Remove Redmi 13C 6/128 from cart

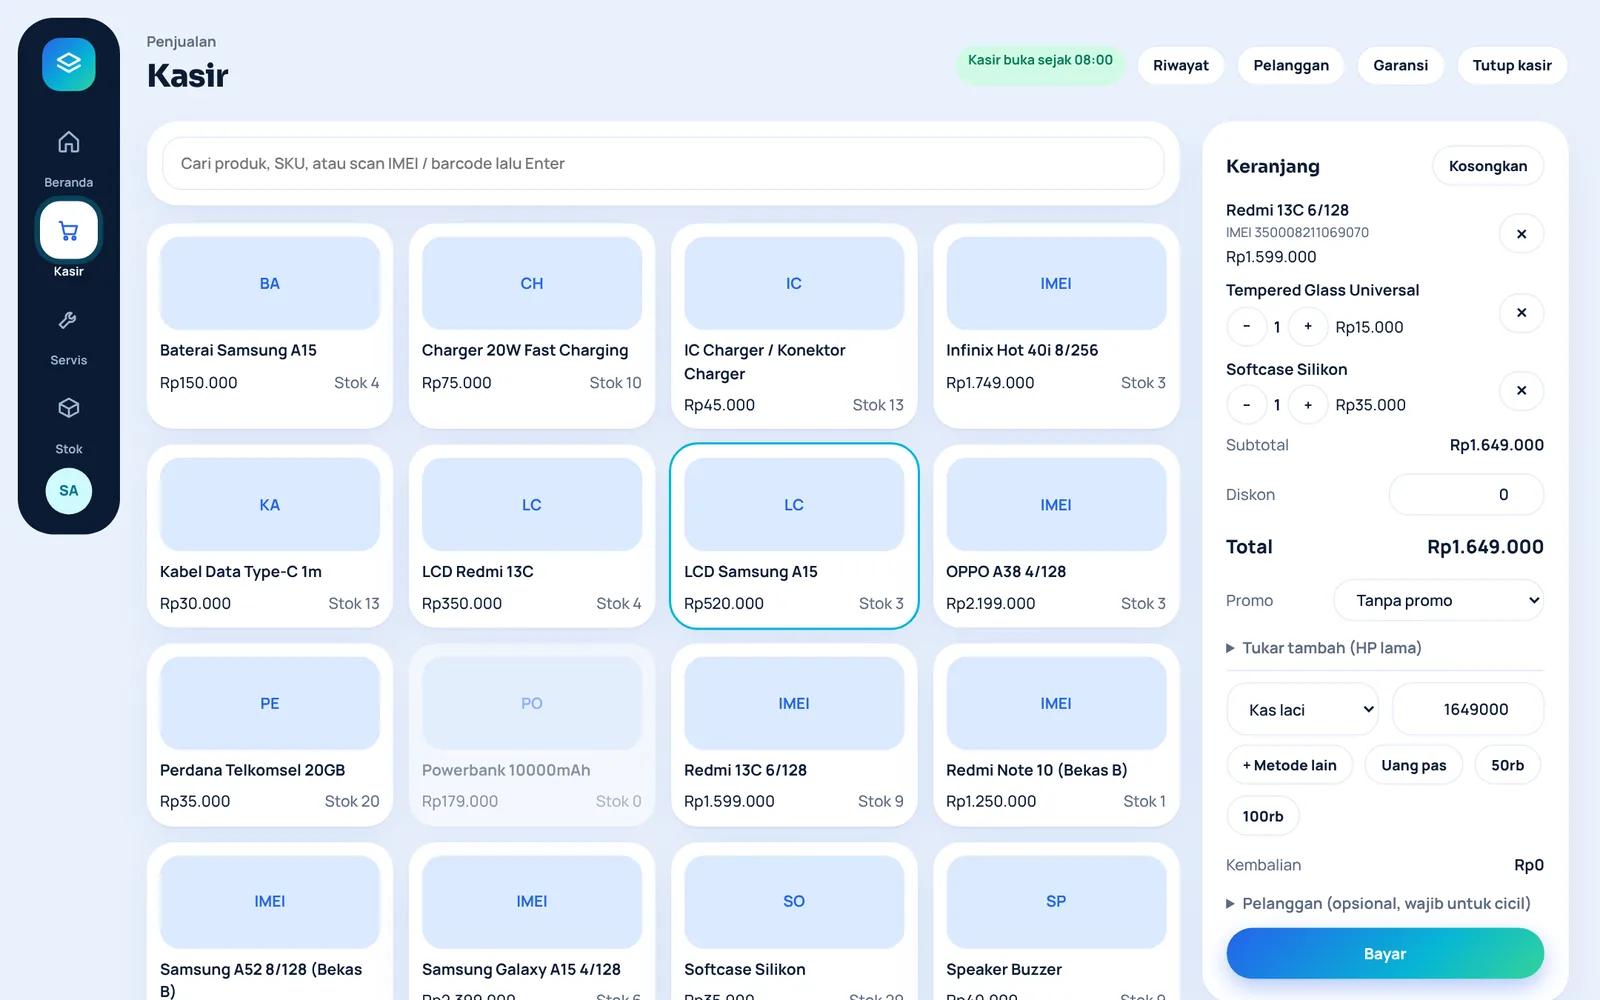pyautogui.click(x=1521, y=234)
